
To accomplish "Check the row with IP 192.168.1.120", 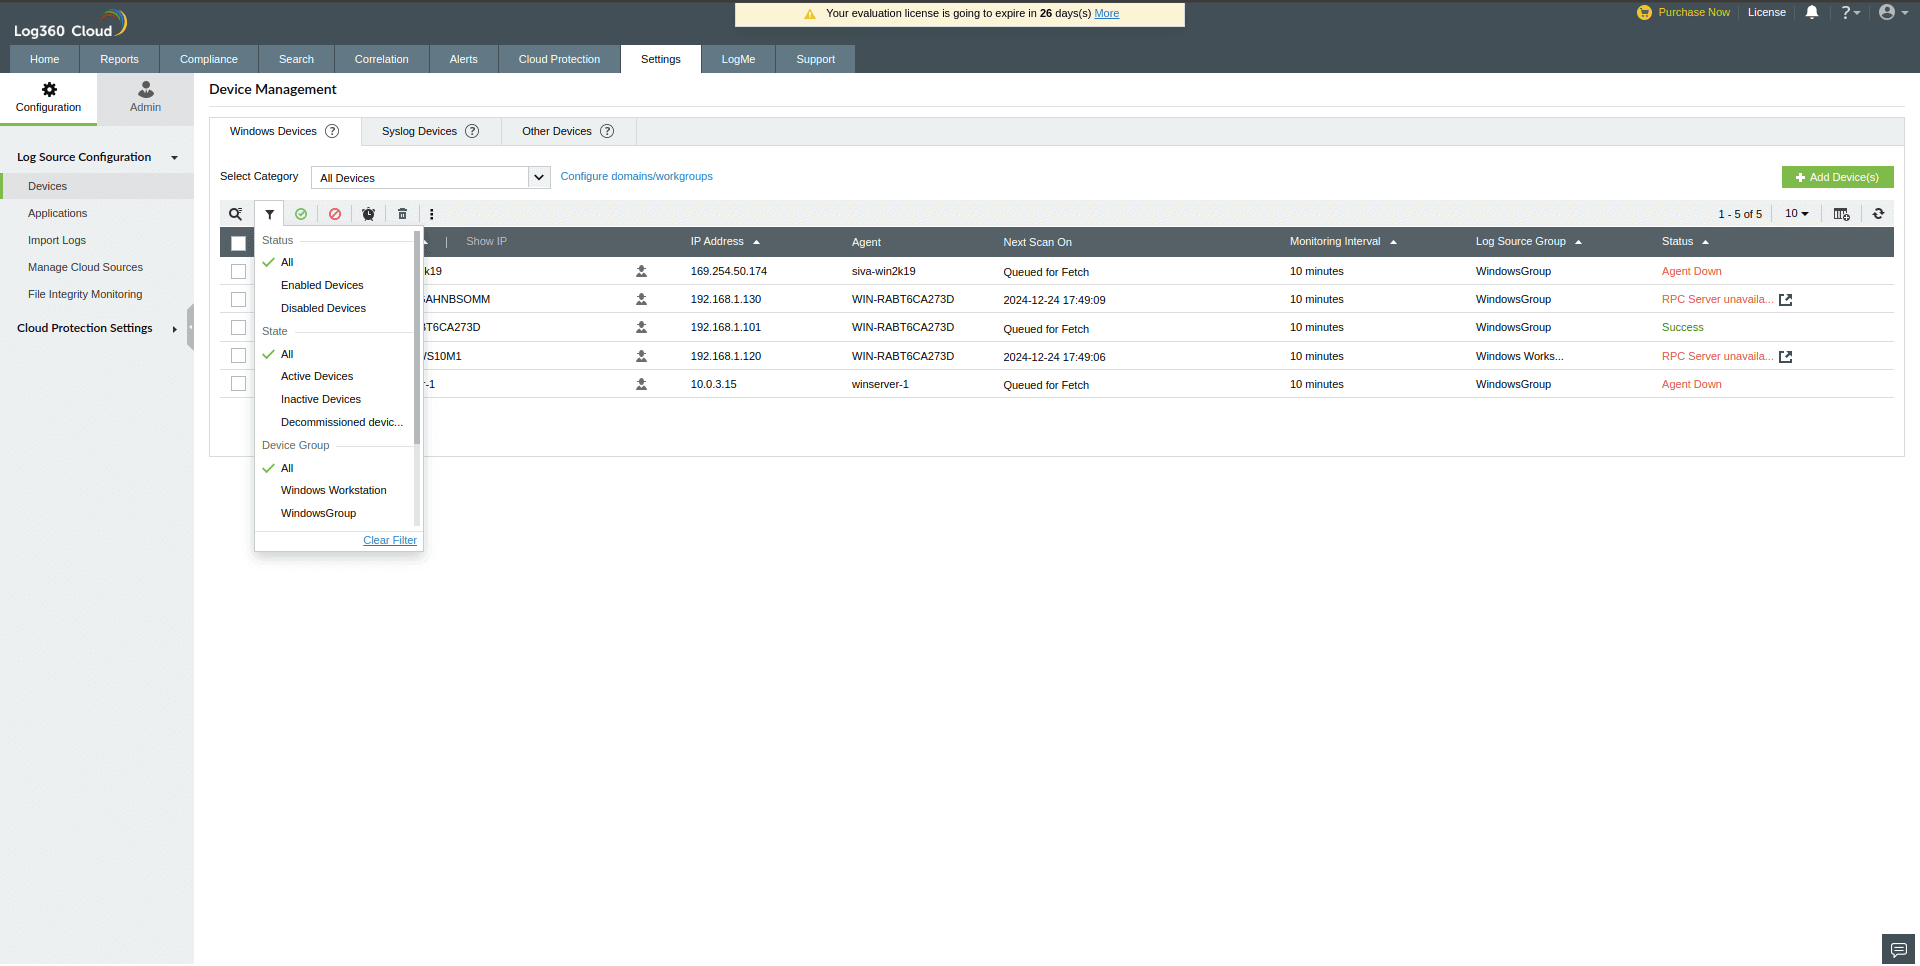I will pos(238,356).
